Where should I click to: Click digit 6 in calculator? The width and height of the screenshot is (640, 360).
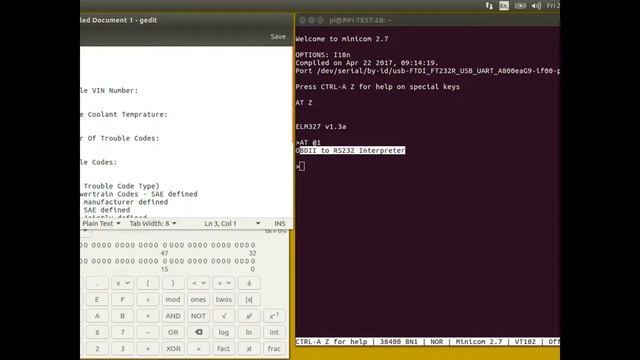coord(97,332)
